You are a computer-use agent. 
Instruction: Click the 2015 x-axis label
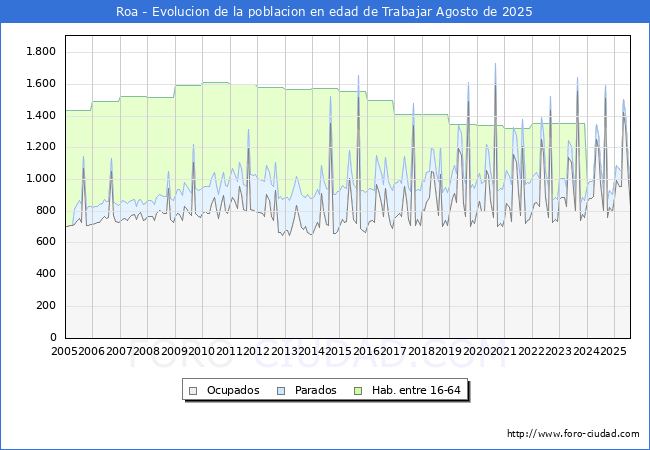tap(339, 352)
